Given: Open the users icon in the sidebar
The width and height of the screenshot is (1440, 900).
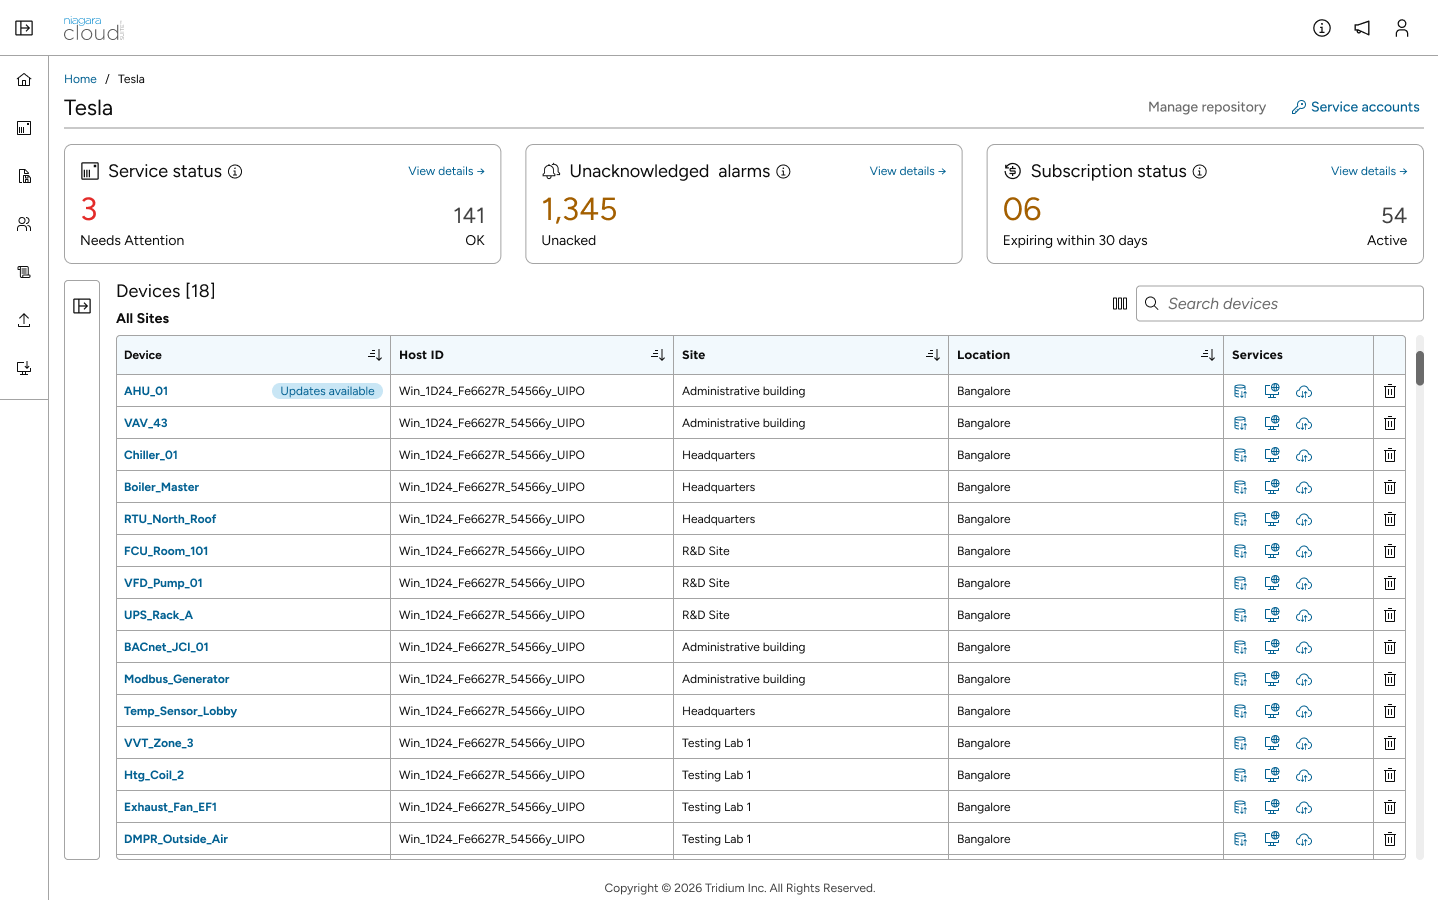Looking at the screenshot, I should point(24,224).
